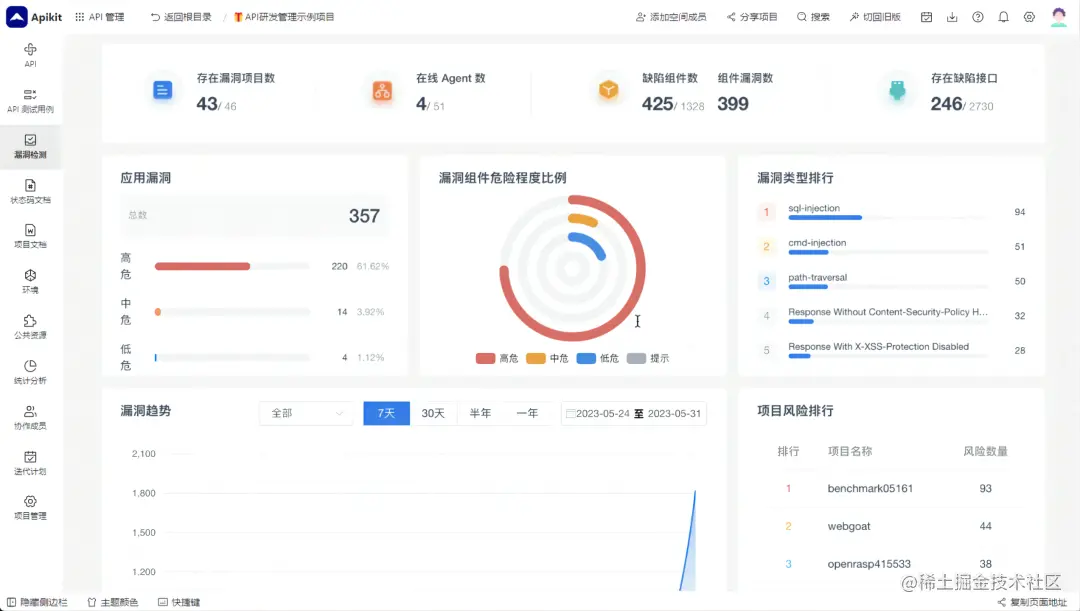Image resolution: width=1080 pixels, height=611 pixels.
Task: Select the 30天 tab
Action: tap(433, 413)
